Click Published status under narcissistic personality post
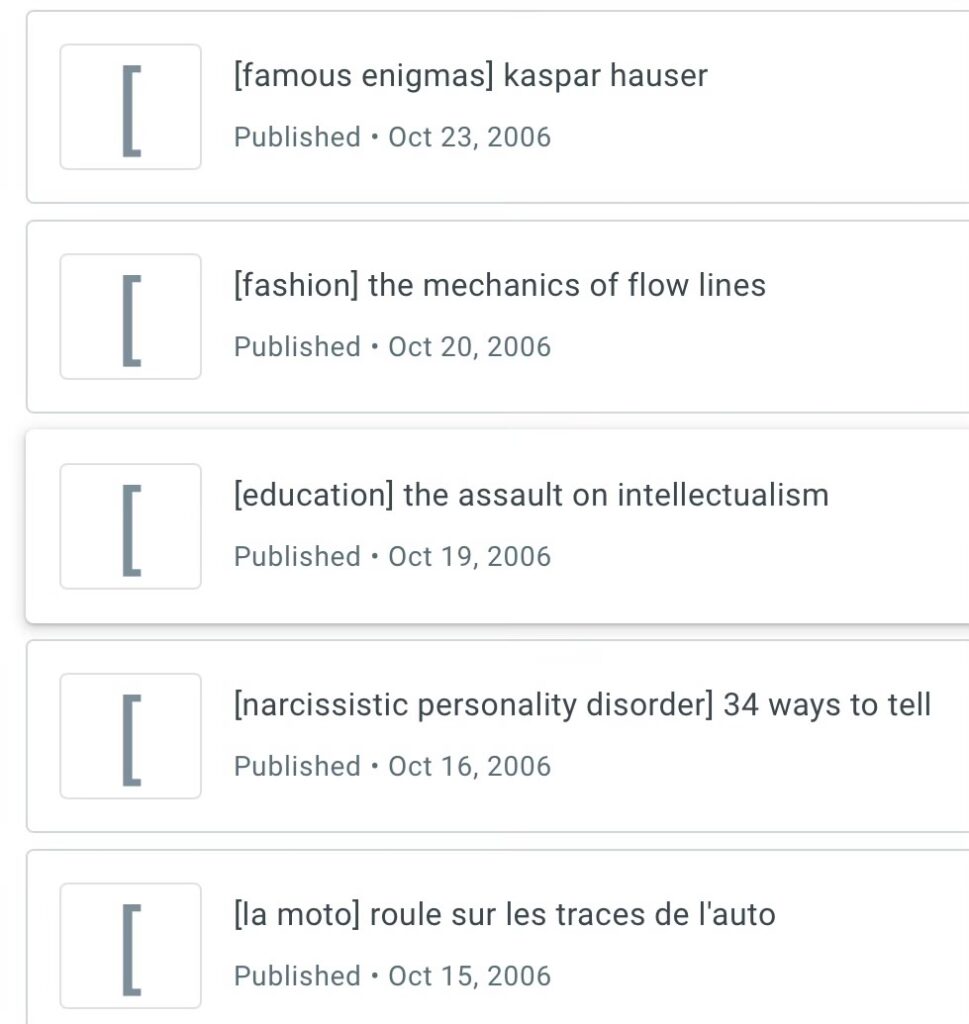The width and height of the screenshot is (969, 1024). pyautogui.click(x=297, y=767)
